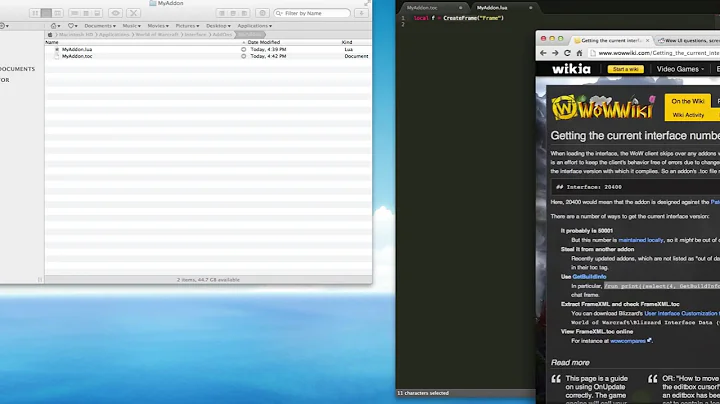The width and height of the screenshot is (720, 404).
Task: Click the gear action icon in file browser
Action: click(x=262, y=13)
